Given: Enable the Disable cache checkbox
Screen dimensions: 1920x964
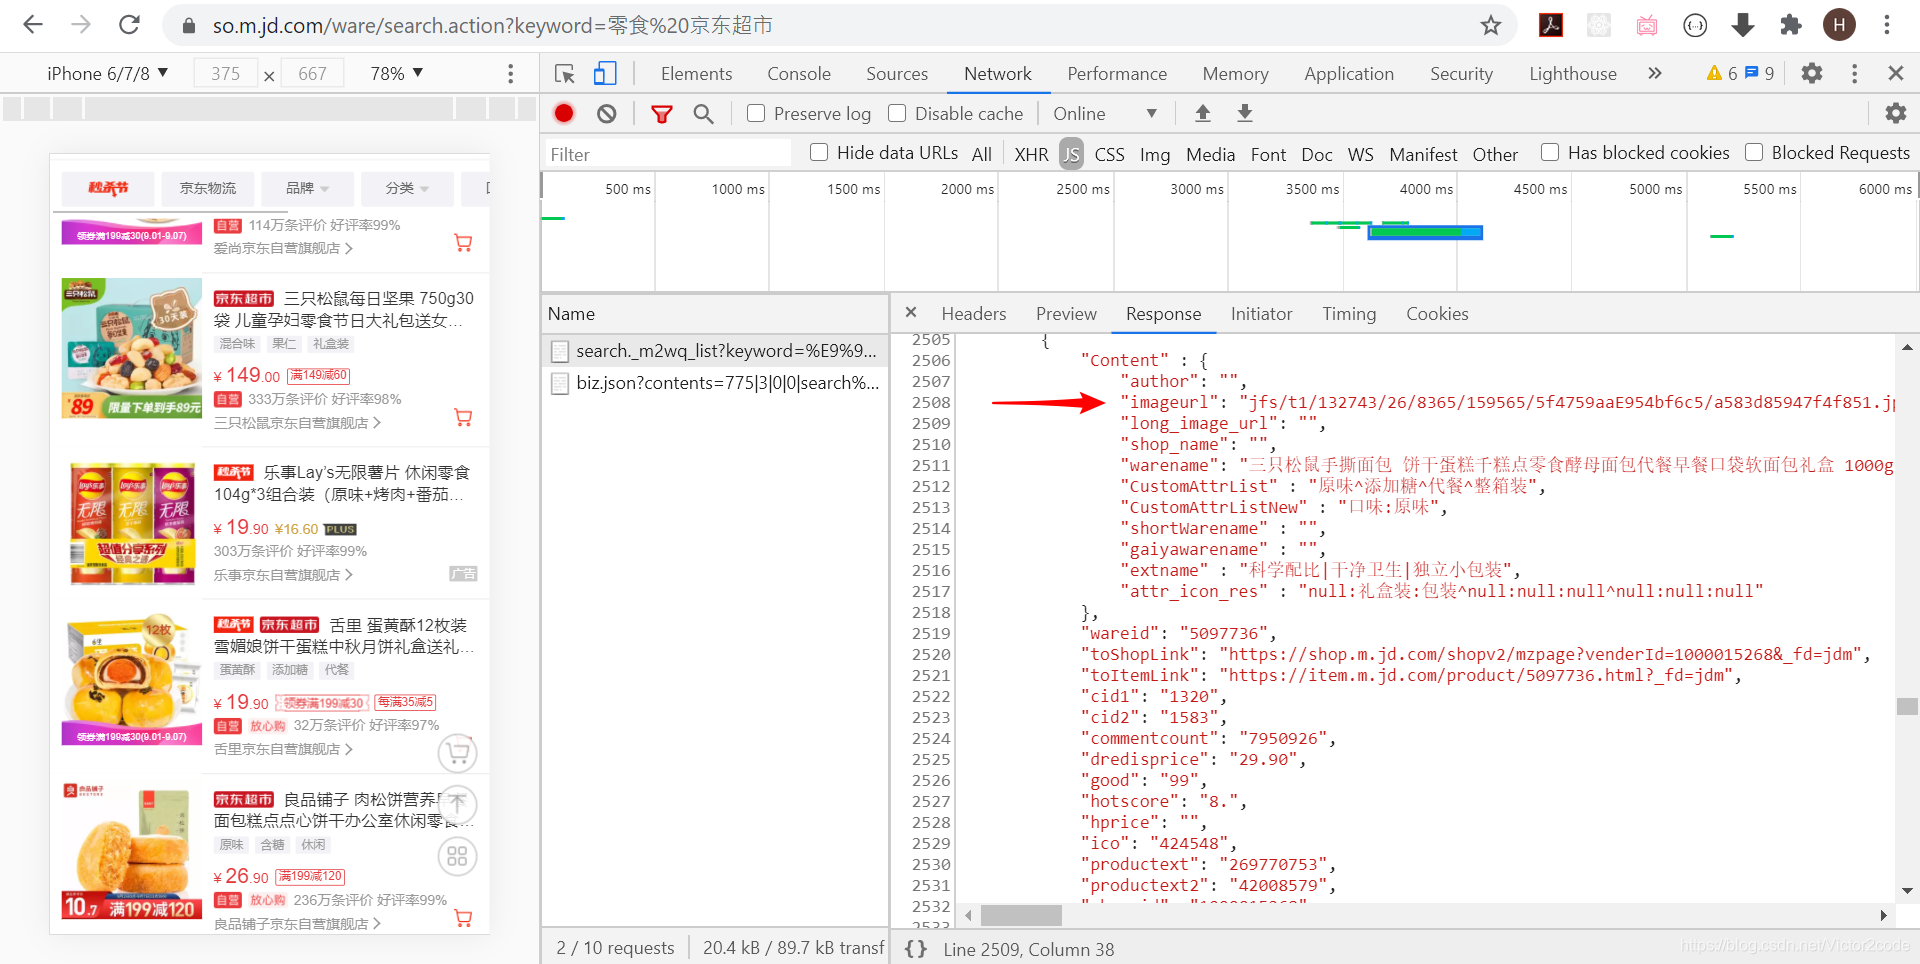Looking at the screenshot, I should pos(897,113).
